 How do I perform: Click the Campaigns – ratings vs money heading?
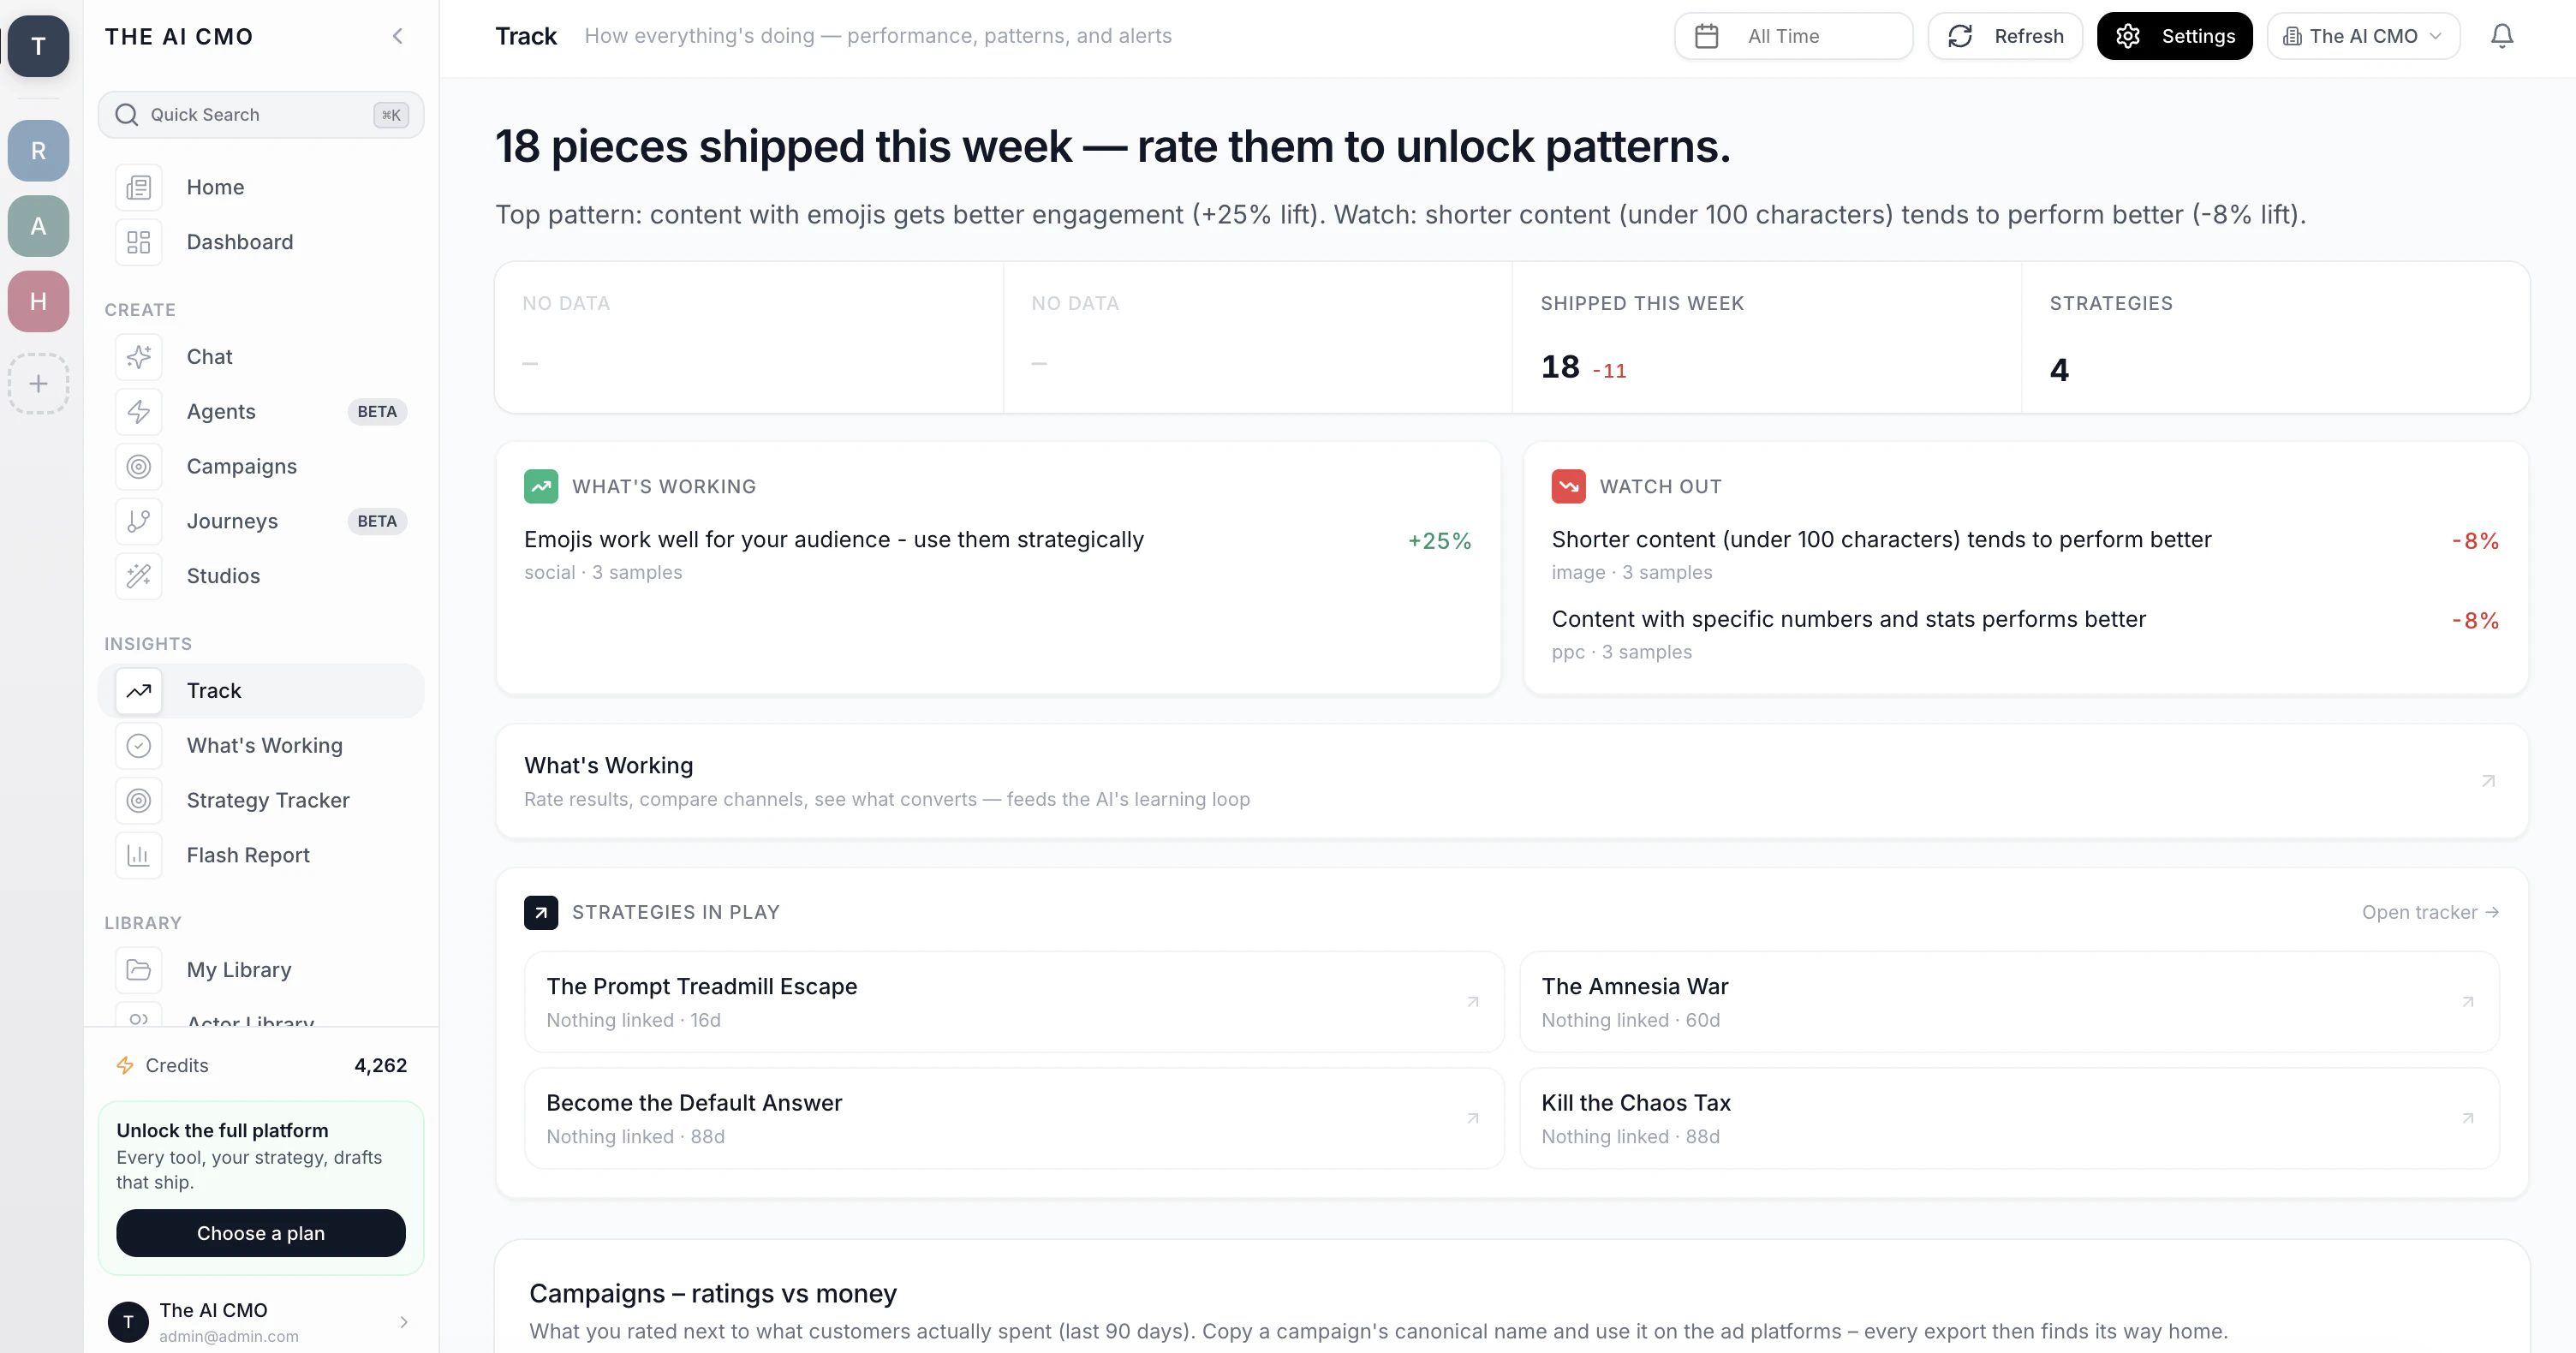tap(712, 1293)
